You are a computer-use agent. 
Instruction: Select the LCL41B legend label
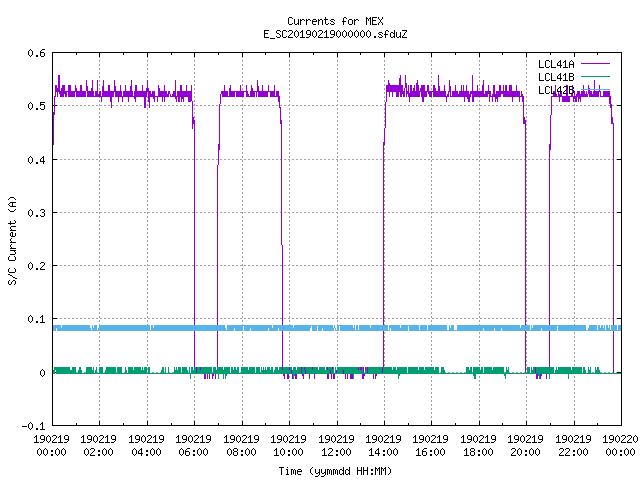pyautogui.click(x=556, y=77)
